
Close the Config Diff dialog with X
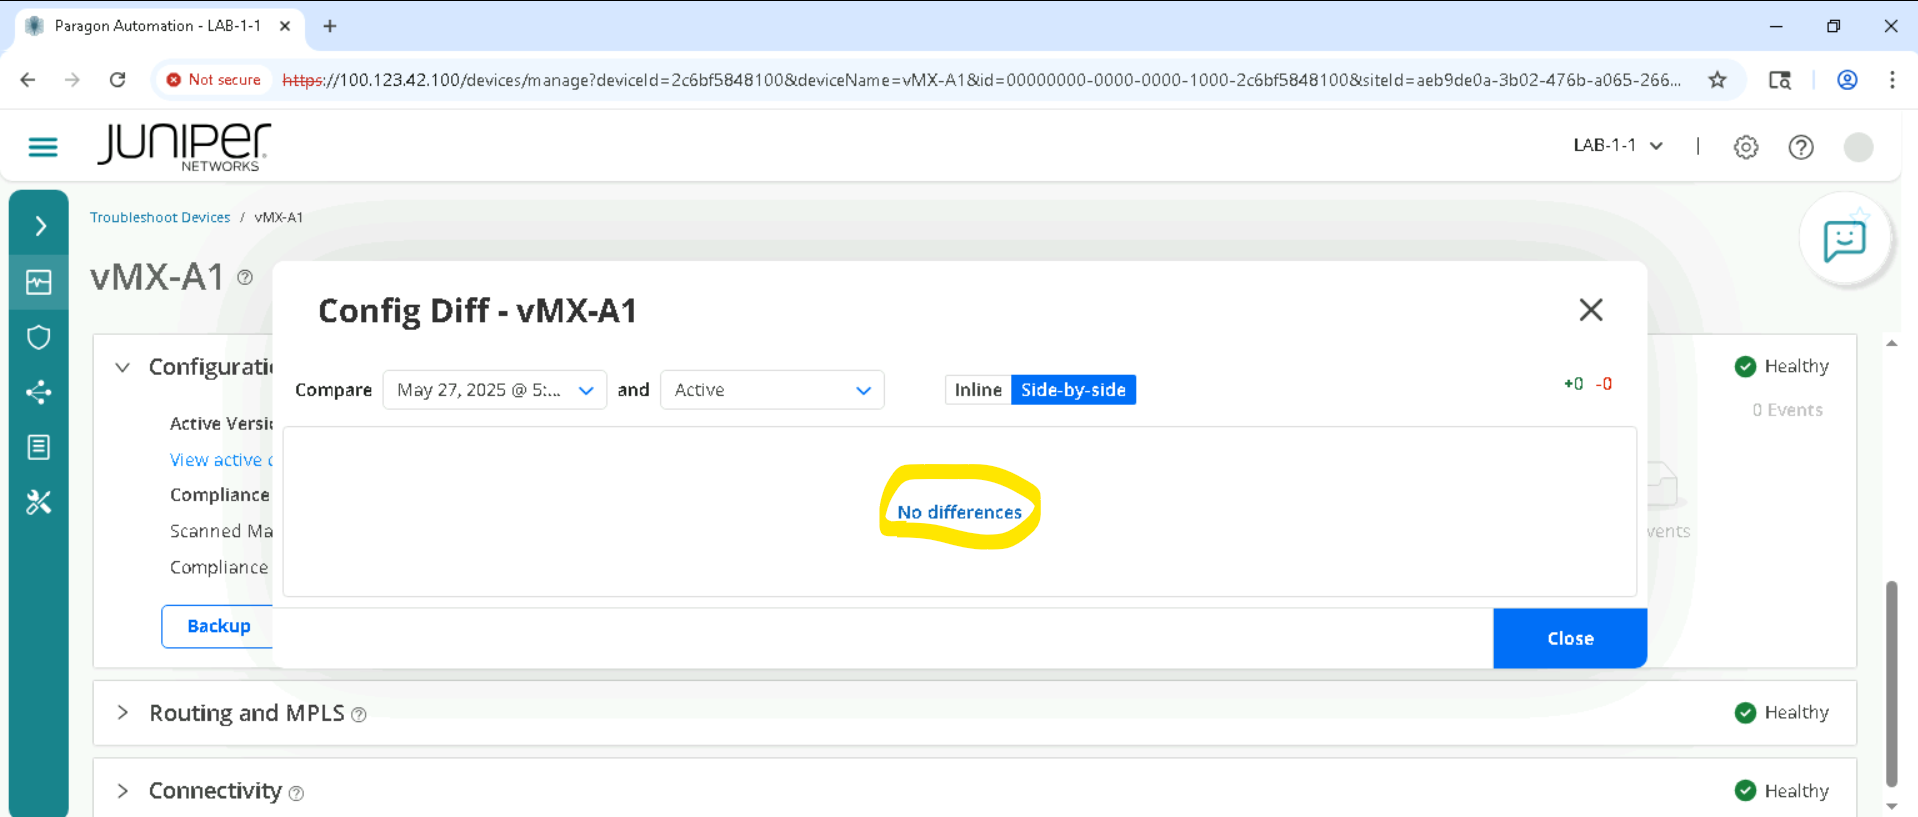click(1590, 310)
